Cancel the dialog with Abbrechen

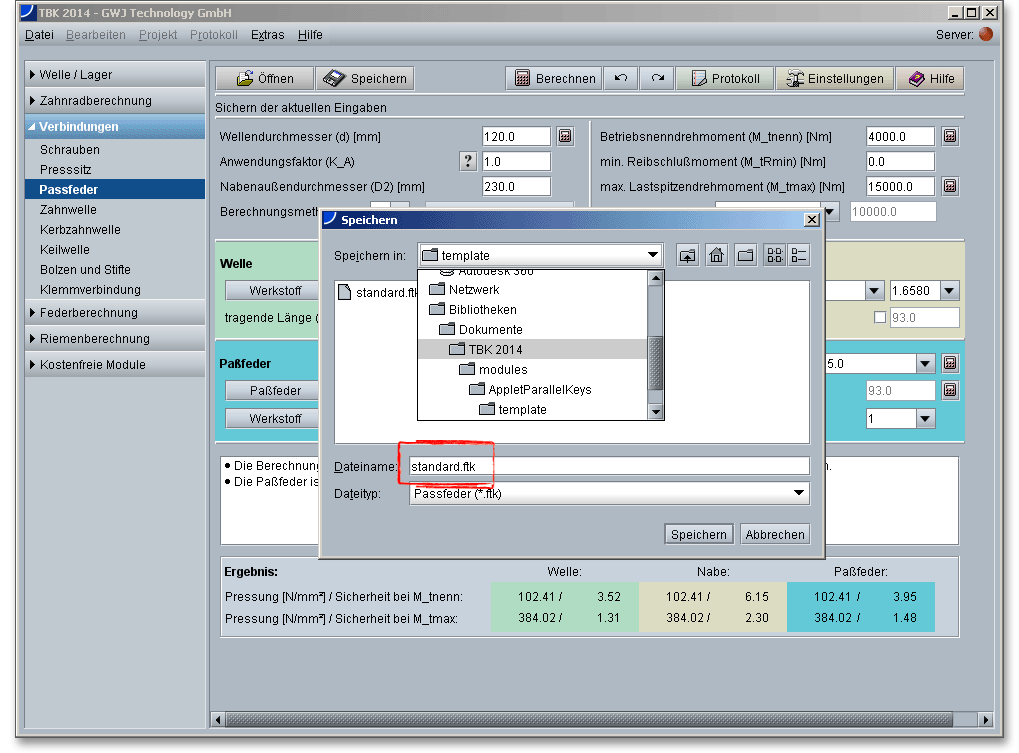pyautogui.click(x=774, y=535)
